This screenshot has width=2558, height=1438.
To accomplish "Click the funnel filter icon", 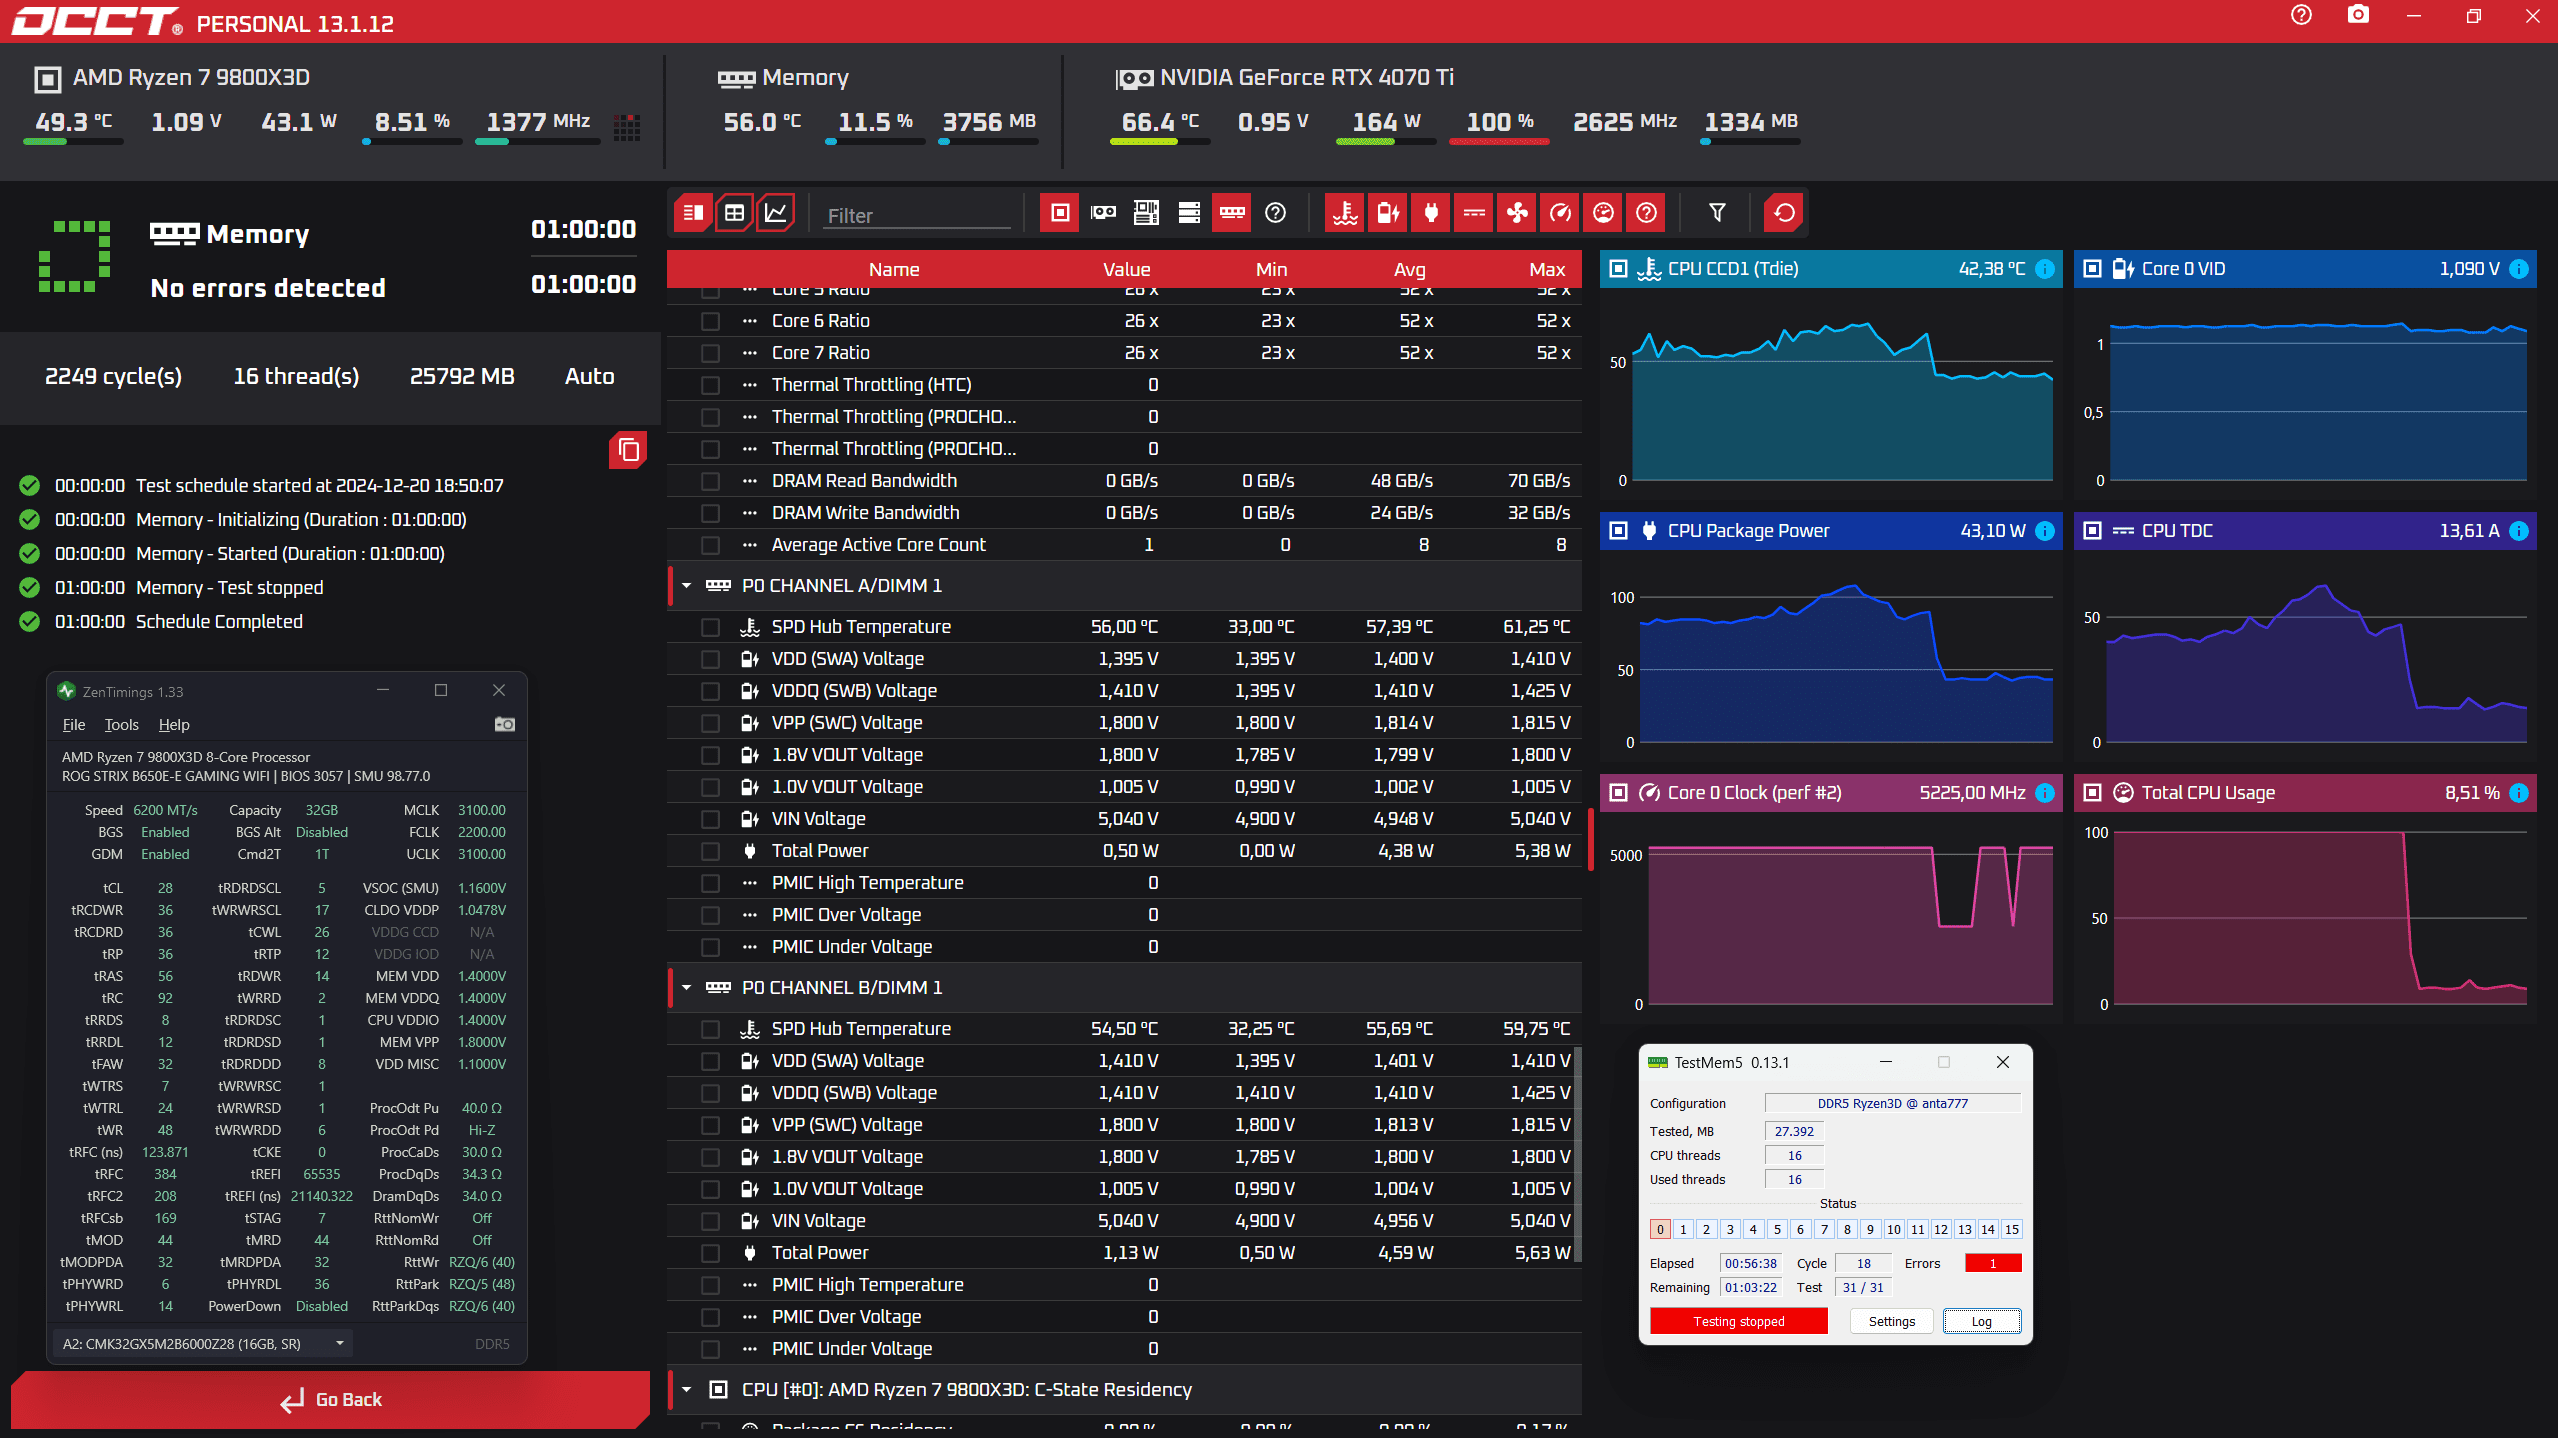I will pyautogui.click(x=1717, y=213).
